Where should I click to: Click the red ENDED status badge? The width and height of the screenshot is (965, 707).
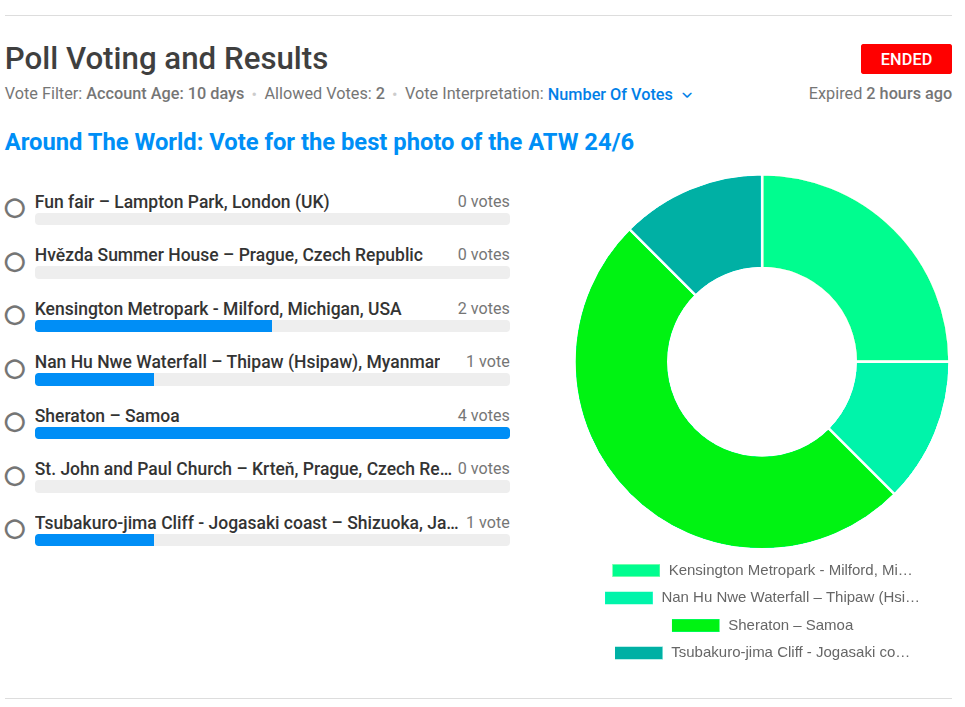point(906,59)
